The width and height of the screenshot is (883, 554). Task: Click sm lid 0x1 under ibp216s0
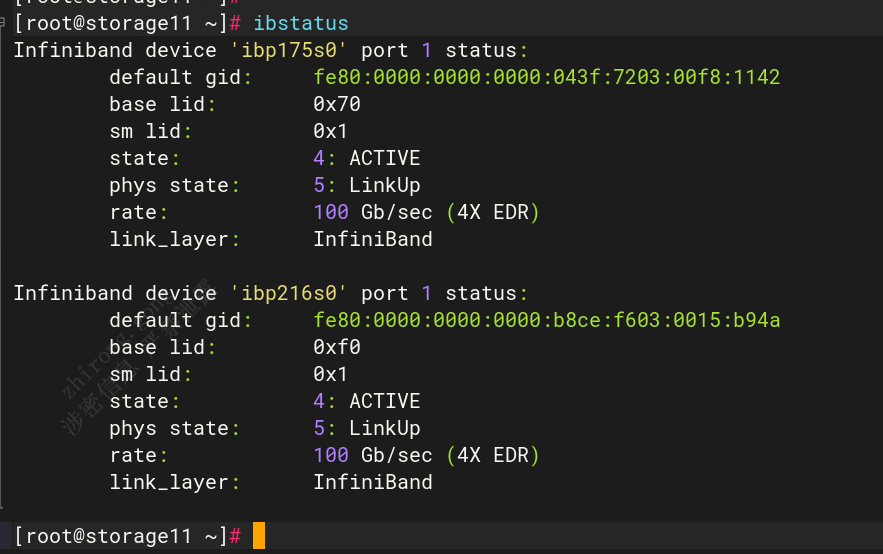tap(331, 374)
